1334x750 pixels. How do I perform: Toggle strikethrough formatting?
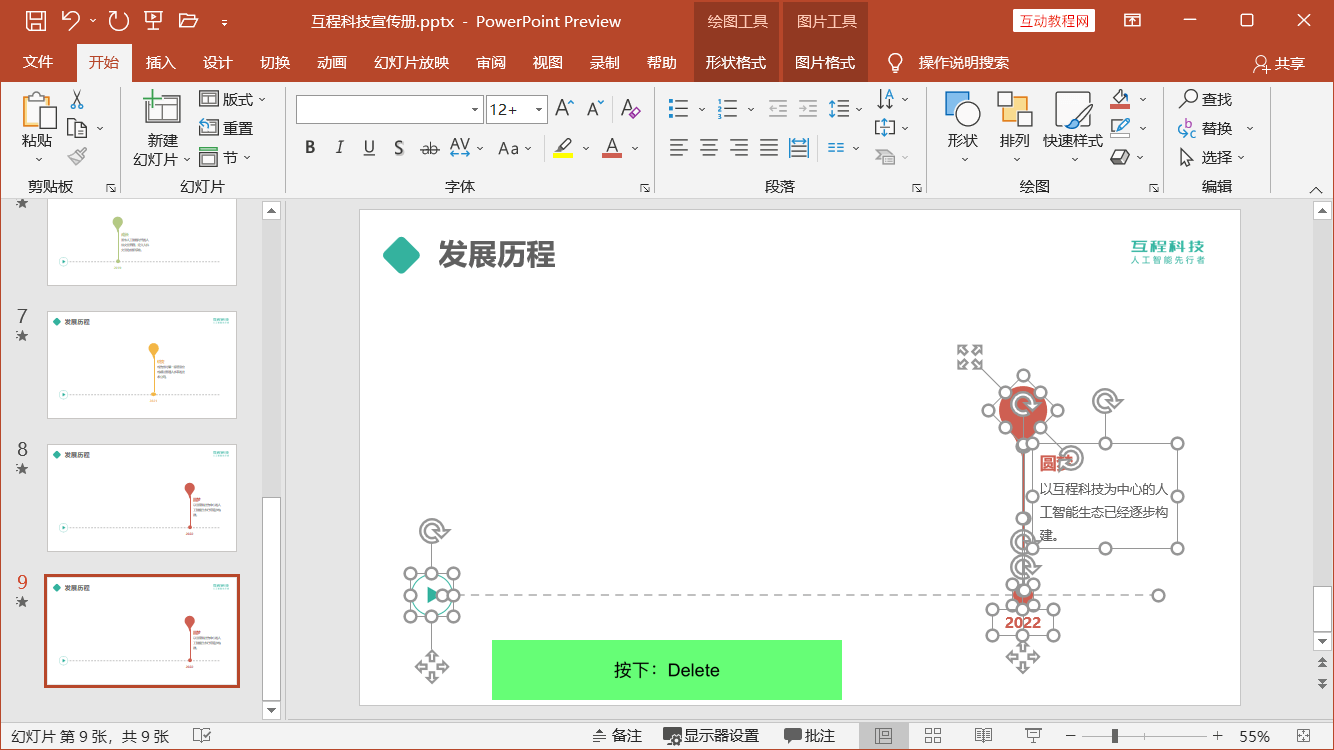pos(430,148)
